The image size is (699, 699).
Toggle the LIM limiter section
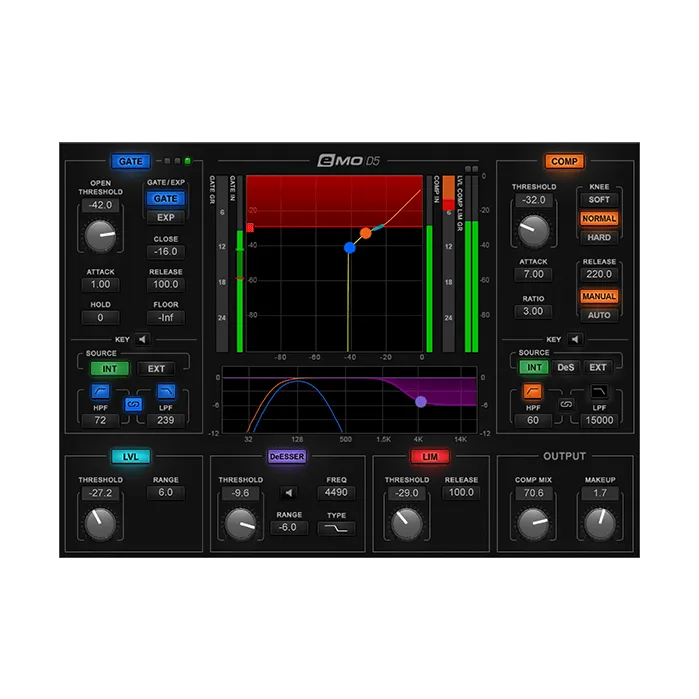click(x=430, y=456)
